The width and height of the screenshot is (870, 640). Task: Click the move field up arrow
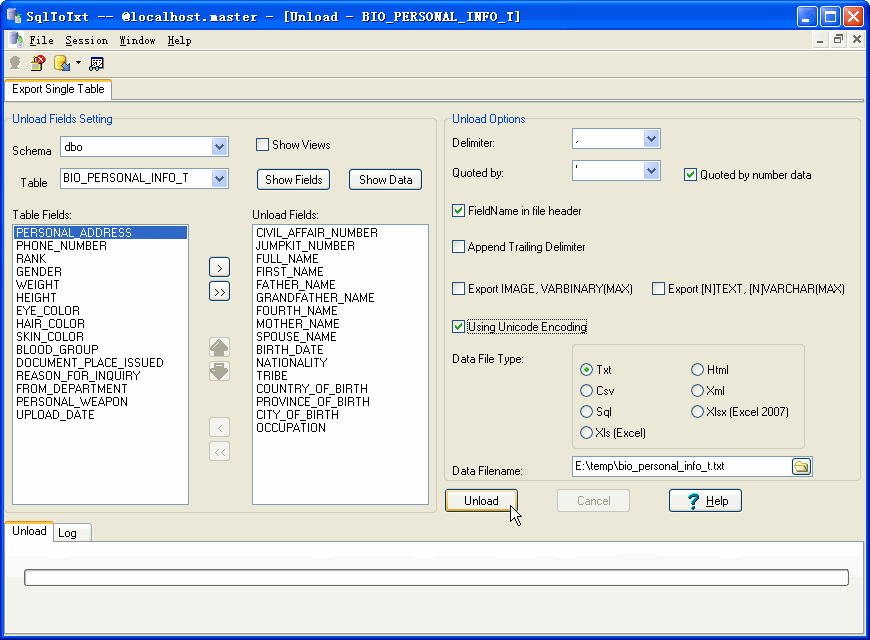[220, 347]
